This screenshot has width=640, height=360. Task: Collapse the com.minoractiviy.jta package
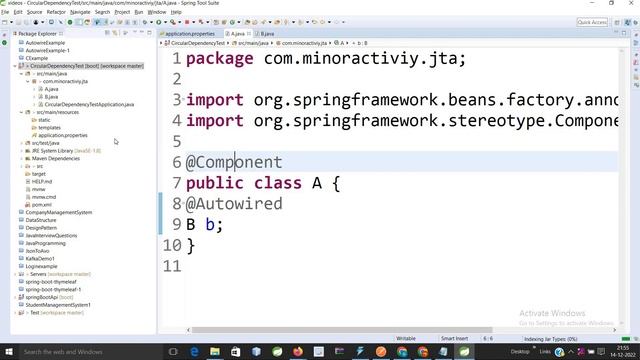(28, 82)
